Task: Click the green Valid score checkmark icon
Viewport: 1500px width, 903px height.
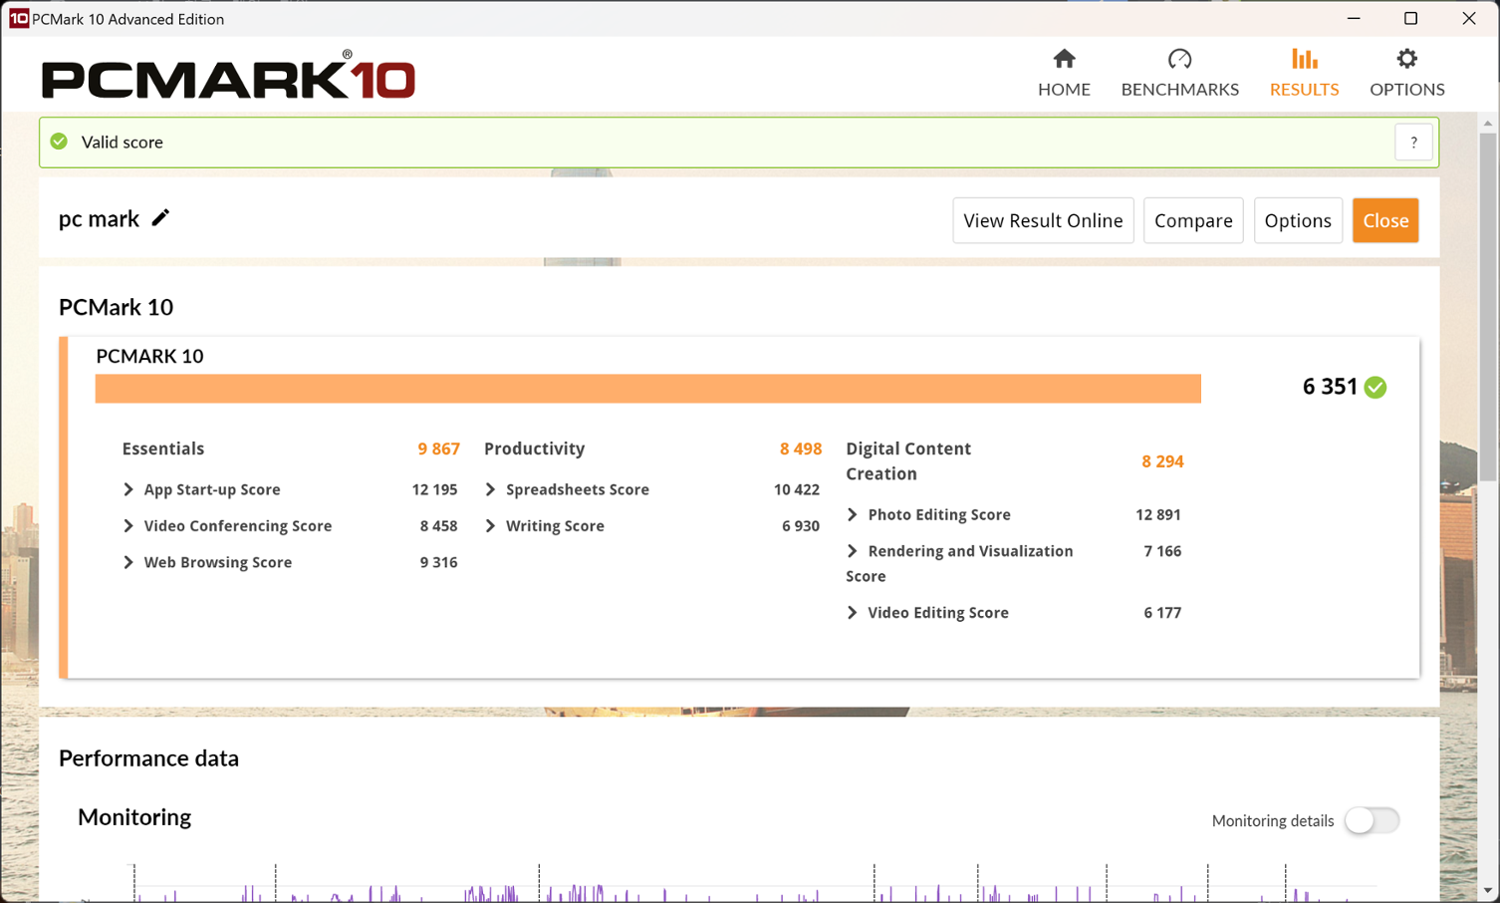Action: [x=60, y=142]
